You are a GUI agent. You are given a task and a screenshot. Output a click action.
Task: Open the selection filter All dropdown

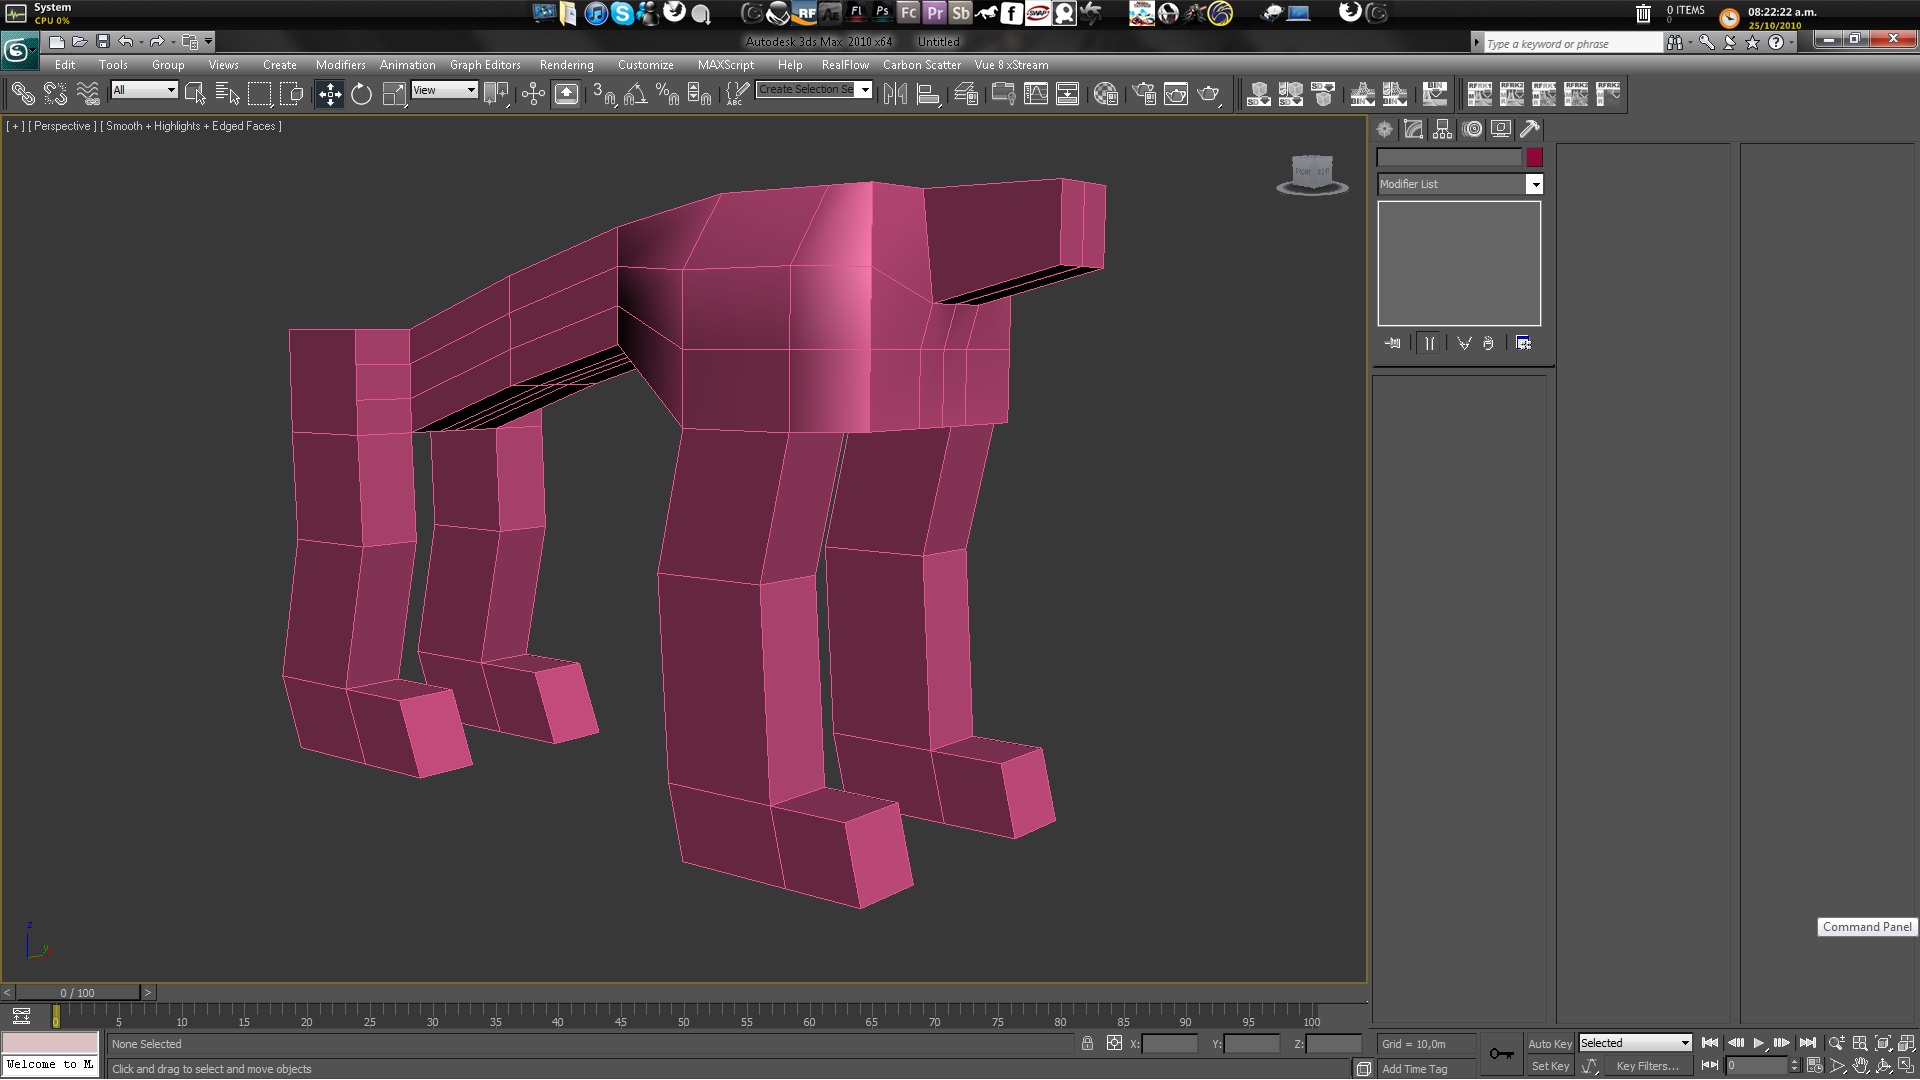pyautogui.click(x=145, y=90)
